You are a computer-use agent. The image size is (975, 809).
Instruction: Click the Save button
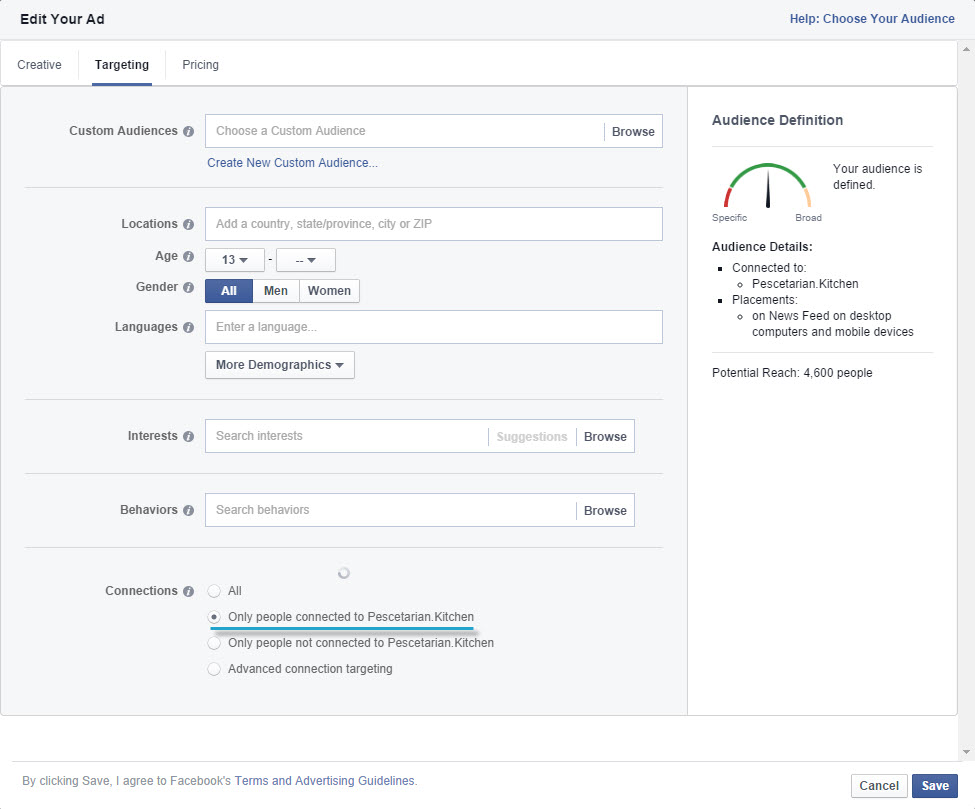(935, 785)
